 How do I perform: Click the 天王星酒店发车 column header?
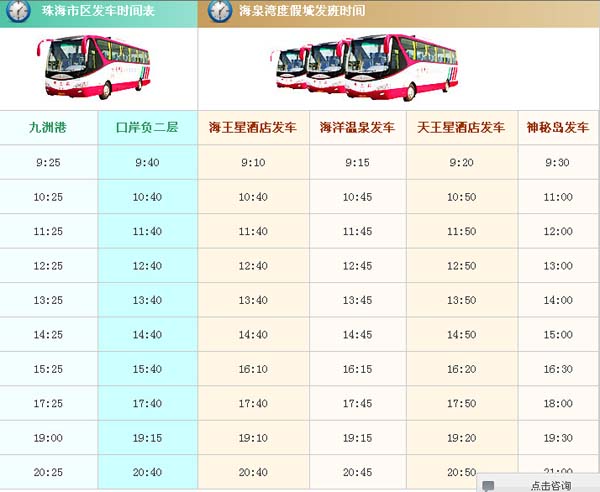[461, 127]
